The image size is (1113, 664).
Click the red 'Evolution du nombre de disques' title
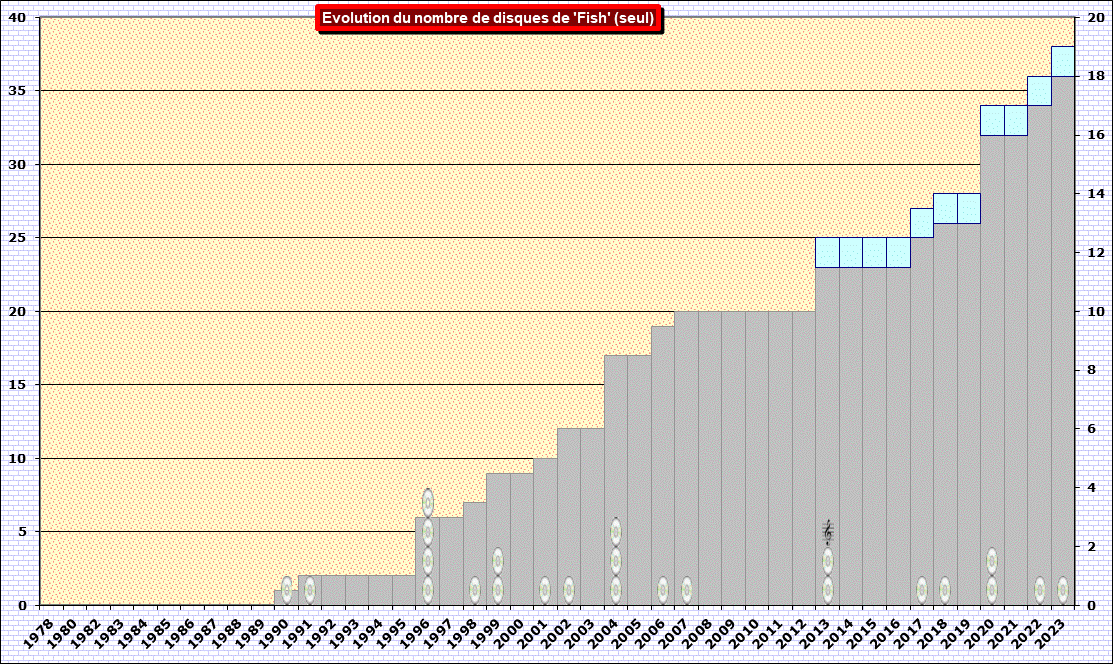[x=488, y=19]
